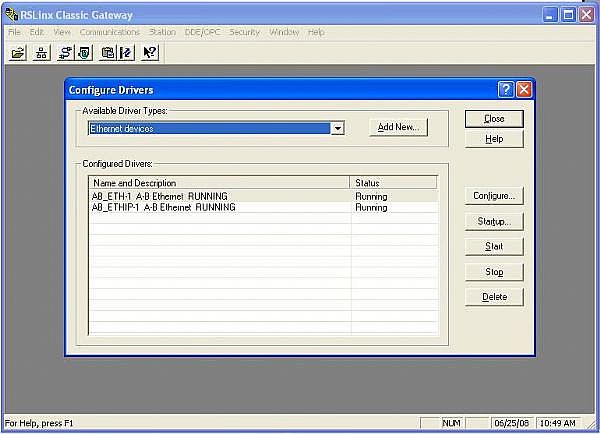Click the Configure Drivers toolbar icon

pyautogui.click(x=65, y=53)
